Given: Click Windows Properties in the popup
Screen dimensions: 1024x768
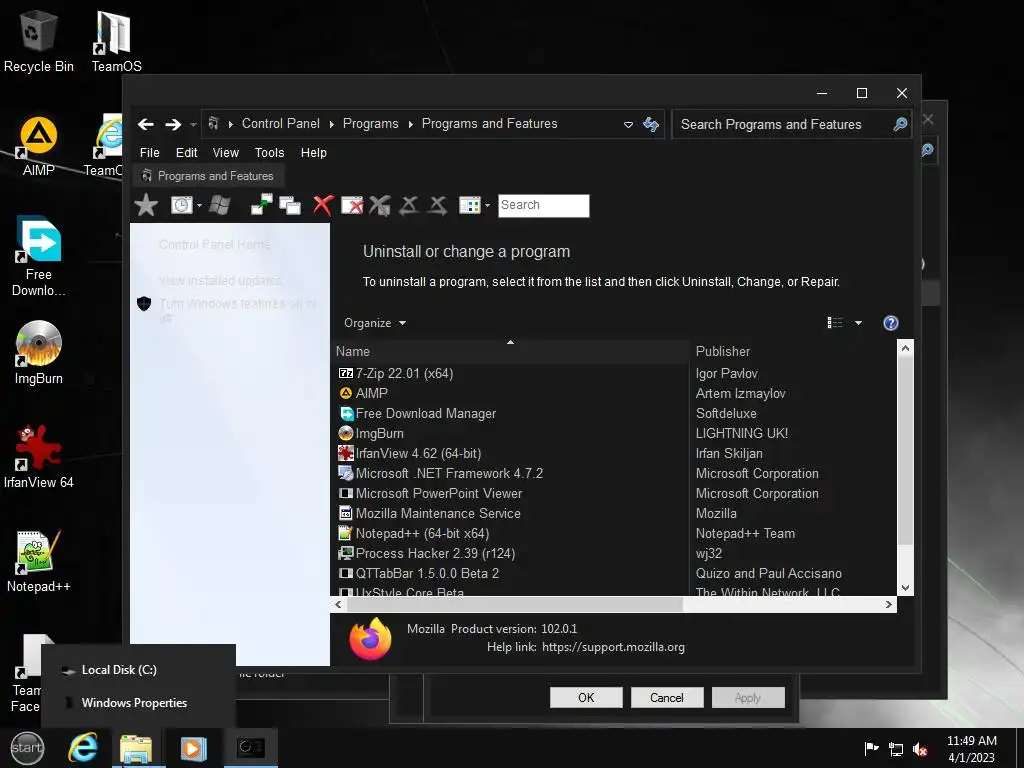Looking at the screenshot, I should (134, 703).
